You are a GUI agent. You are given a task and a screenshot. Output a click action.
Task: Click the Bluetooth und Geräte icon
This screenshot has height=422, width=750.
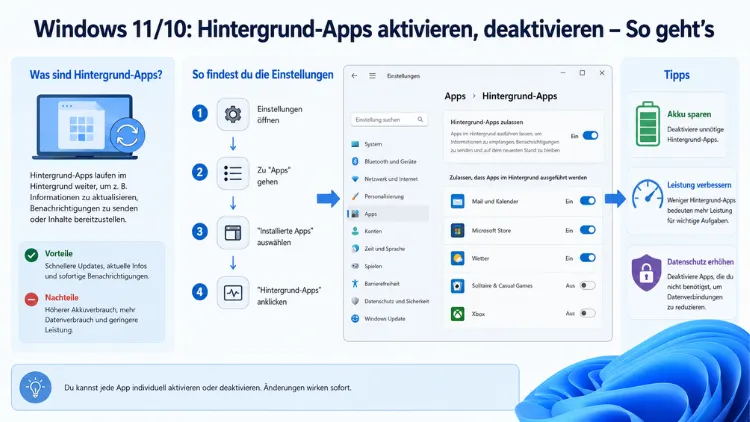(355, 162)
